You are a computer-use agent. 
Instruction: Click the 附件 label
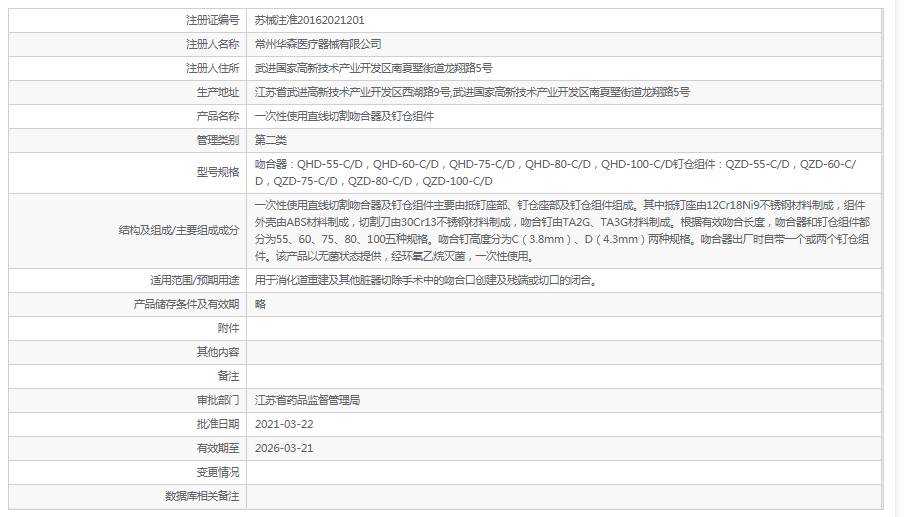228,328
